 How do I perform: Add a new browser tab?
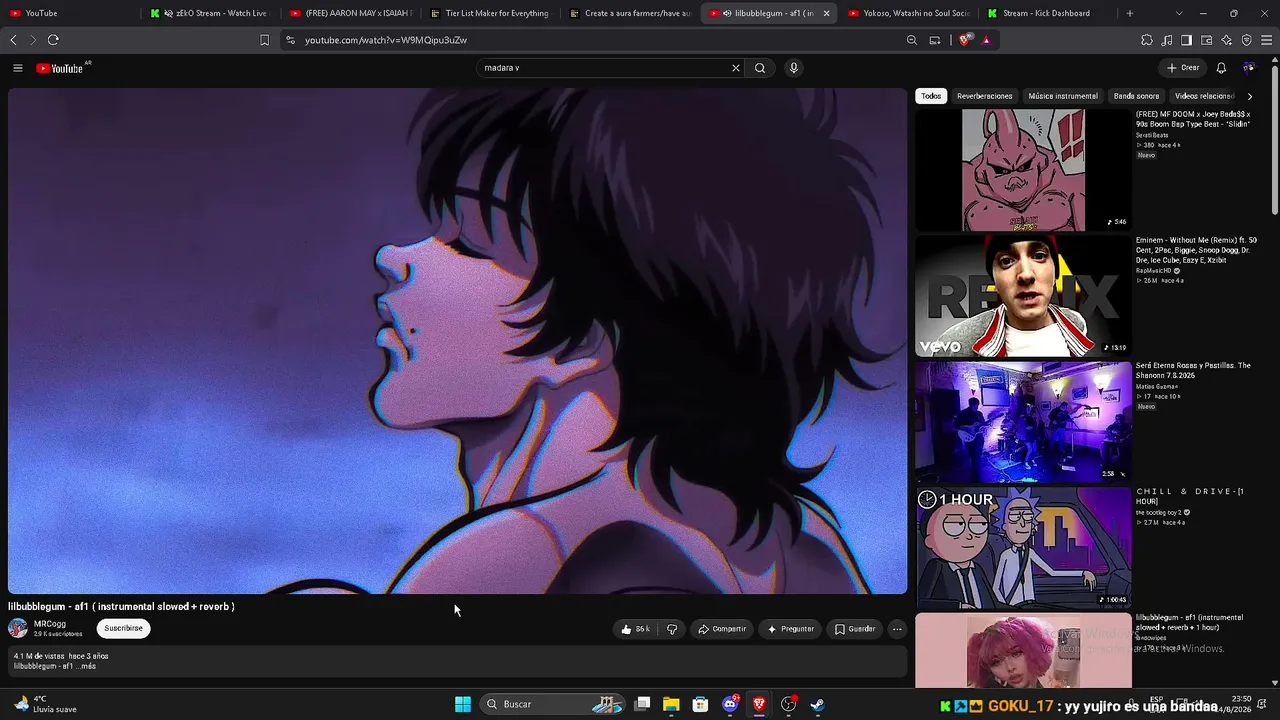point(1130,13)
